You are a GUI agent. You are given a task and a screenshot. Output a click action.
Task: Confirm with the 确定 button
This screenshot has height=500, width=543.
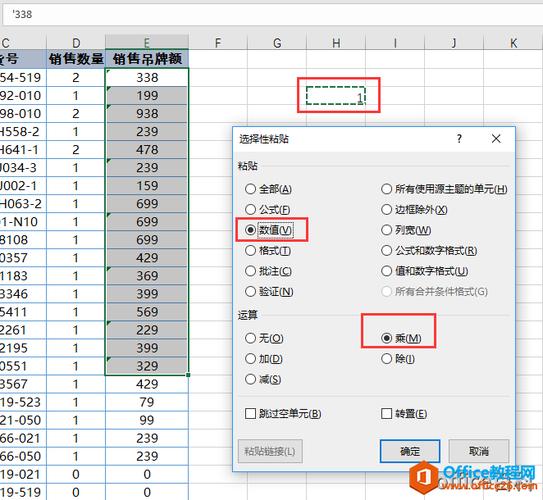tap(410, 451)
